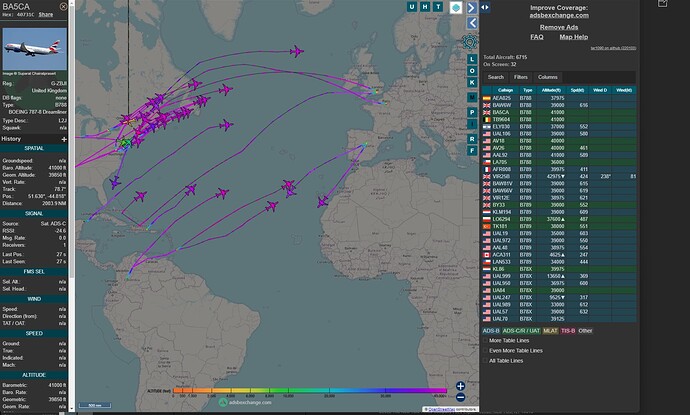Select aircraft row BAW6W
Viewport: 690px width, 415px height.
point(559,105)
